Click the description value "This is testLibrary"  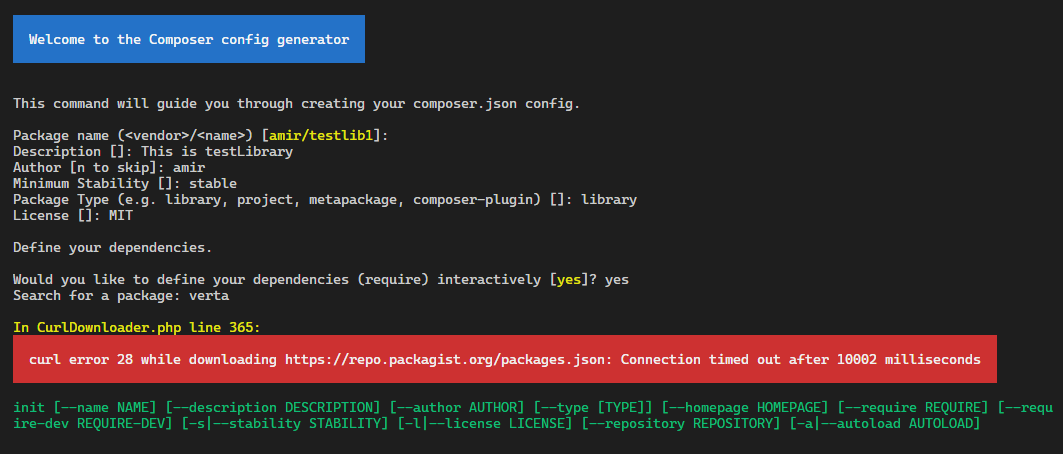(x=217, y=152)
